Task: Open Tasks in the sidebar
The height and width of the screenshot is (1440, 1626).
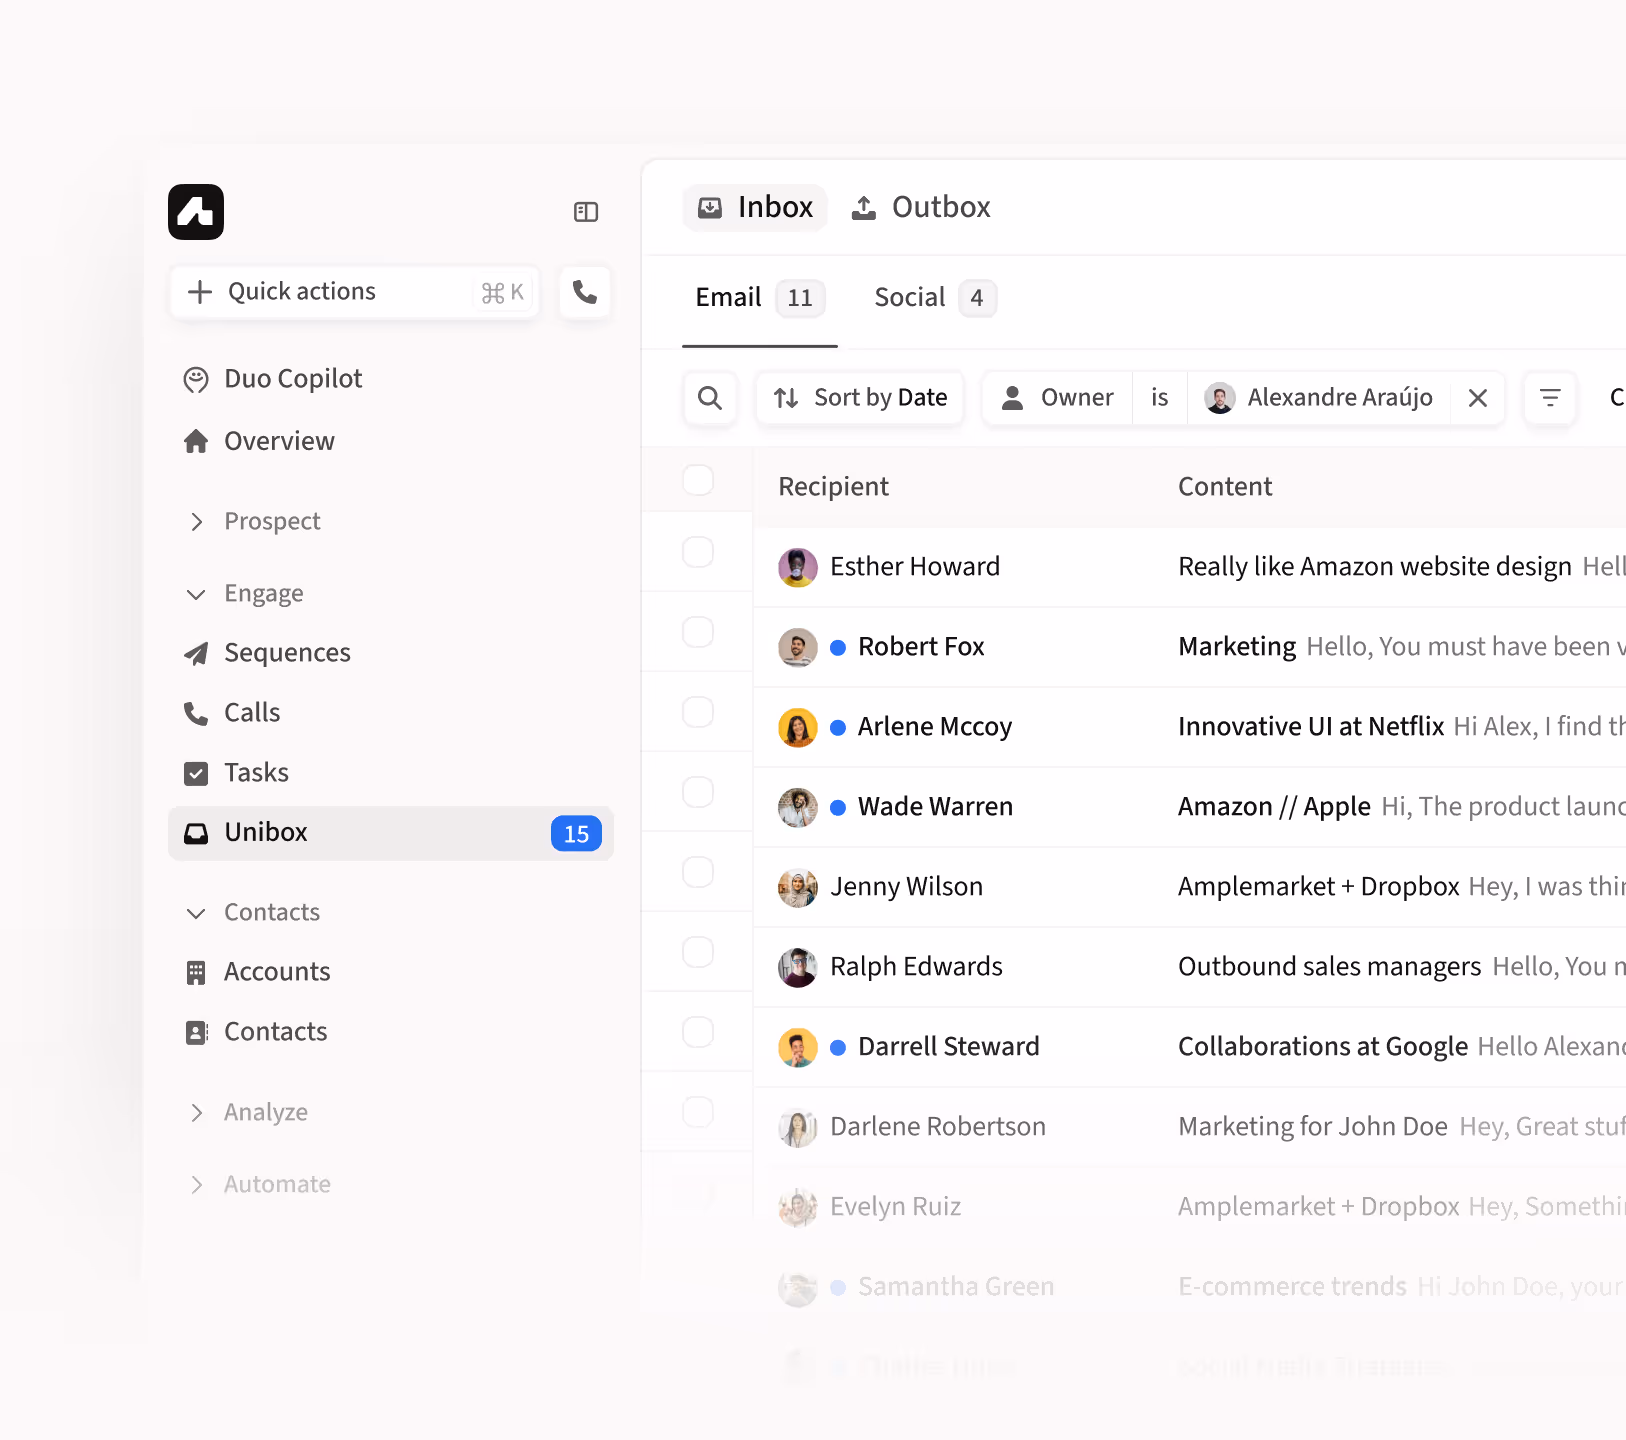Action: pos(256,773)
